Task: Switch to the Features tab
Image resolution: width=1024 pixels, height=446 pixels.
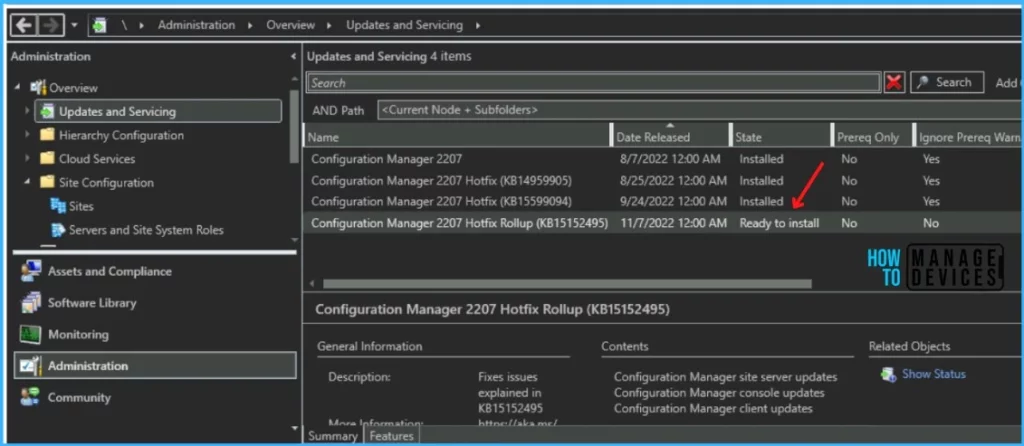Action: pyautogui.click(x=392, y=436)
